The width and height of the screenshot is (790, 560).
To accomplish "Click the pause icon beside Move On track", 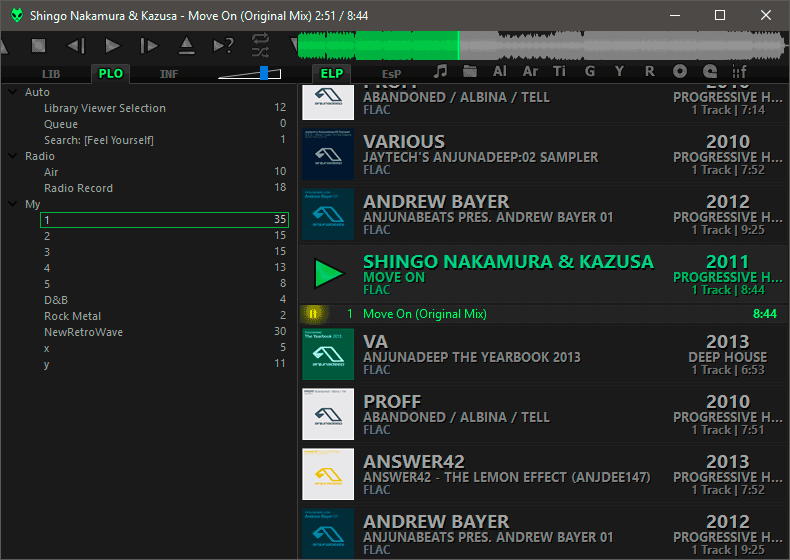I will (x=313, y=314).
